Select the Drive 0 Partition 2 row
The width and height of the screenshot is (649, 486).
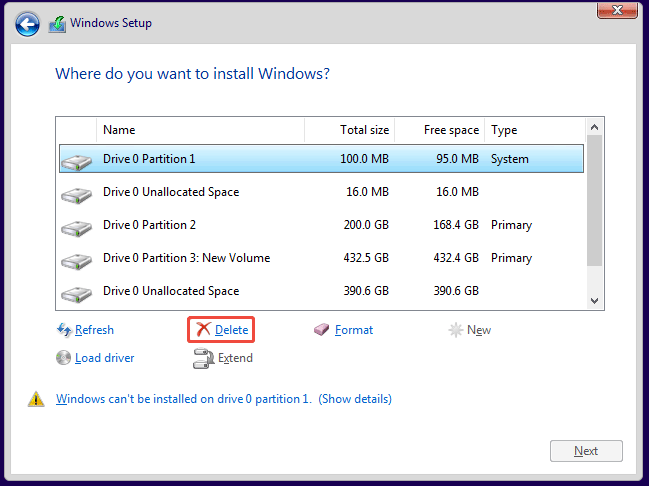(x=322, y=225)
